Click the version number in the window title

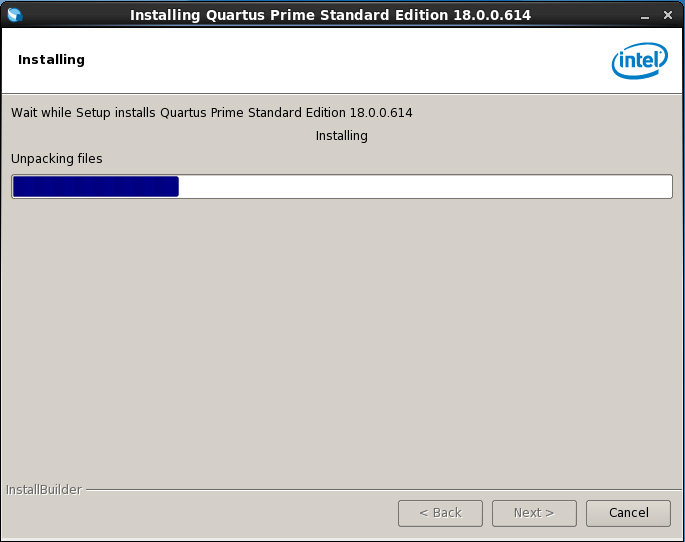point(493,15)
